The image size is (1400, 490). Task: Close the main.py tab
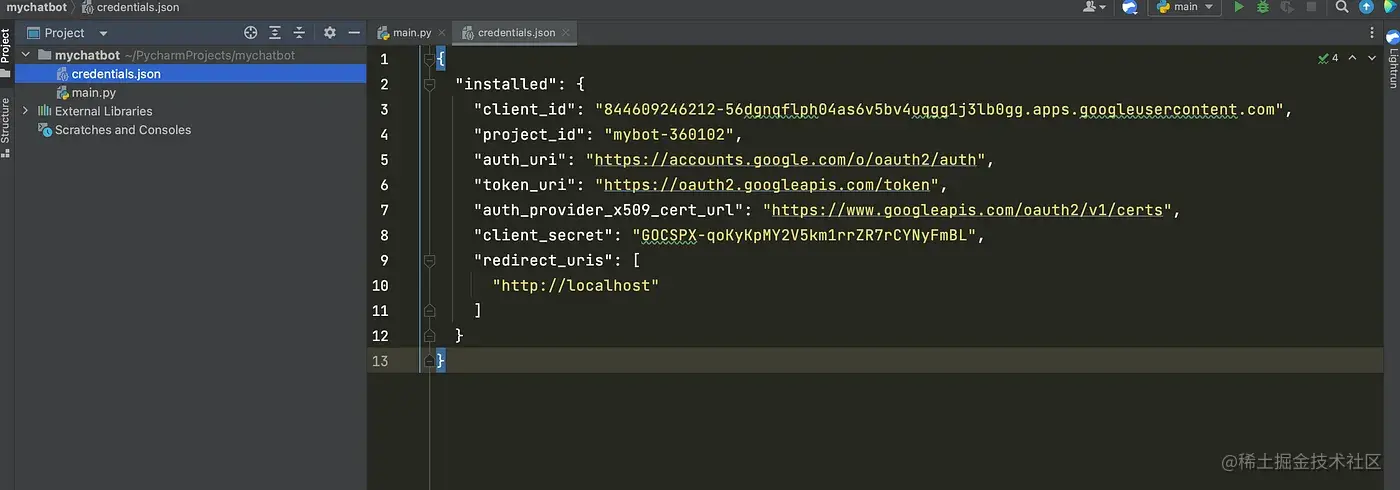[x=442, y=33]
